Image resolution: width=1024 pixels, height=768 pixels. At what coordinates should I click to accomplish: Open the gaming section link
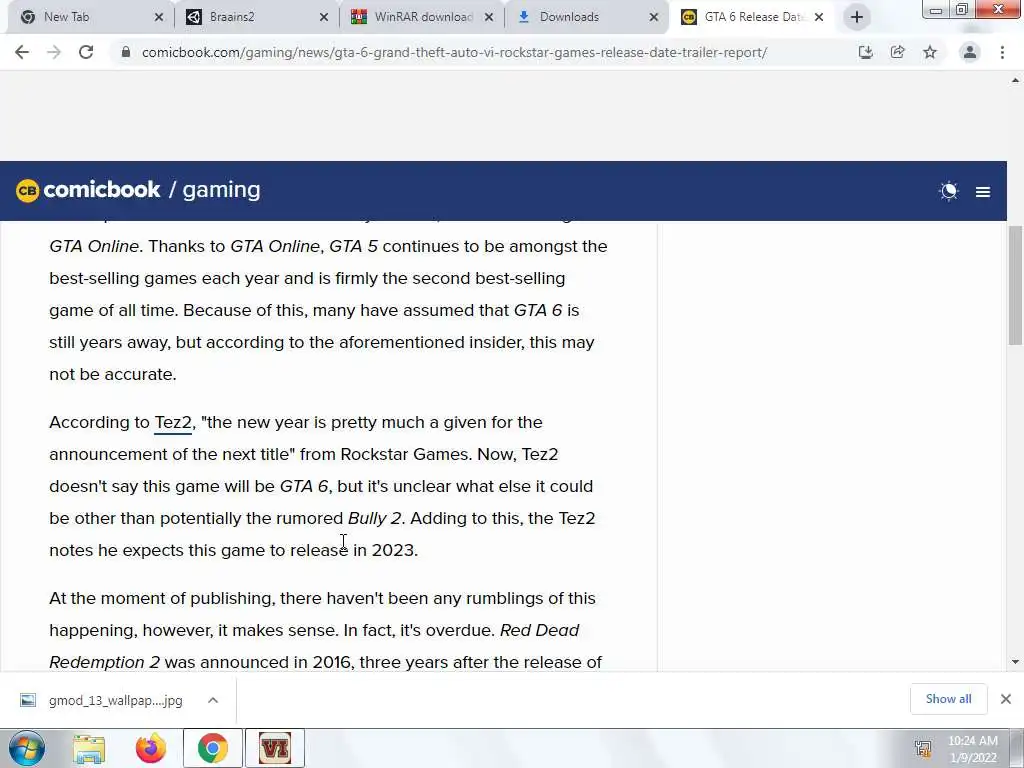[221, 190]
